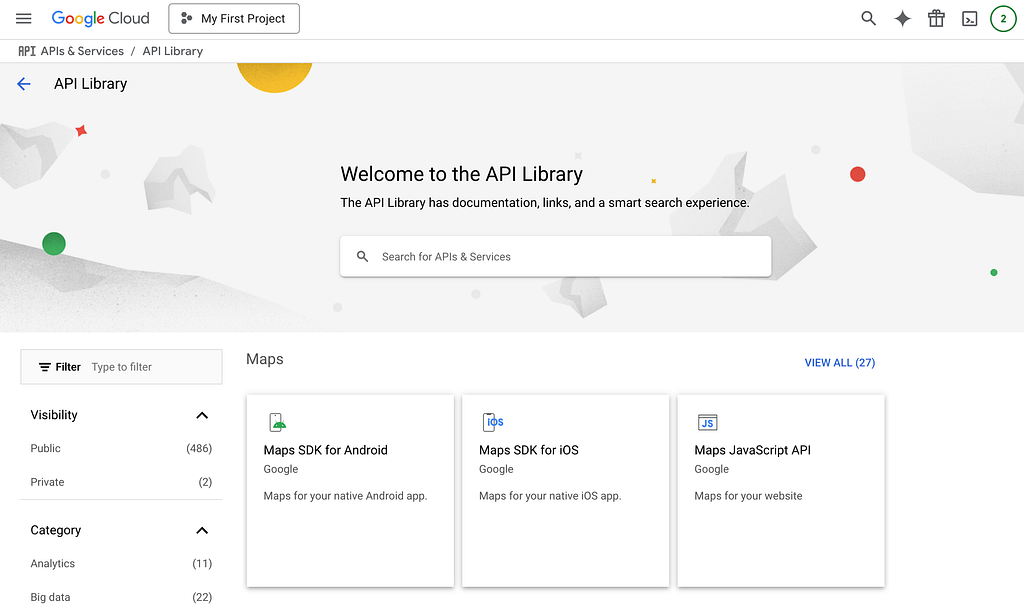Open the search magnifier in the top bar
Screen dimensions: 1024x612
867,18
